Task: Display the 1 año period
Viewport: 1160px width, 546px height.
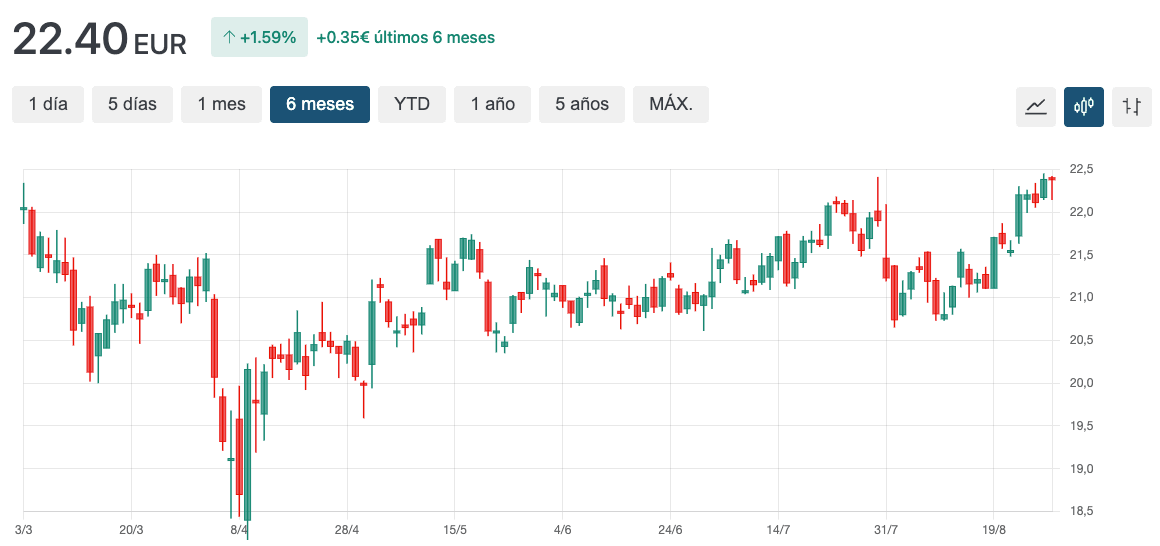Action: click(x=492, y=104)
